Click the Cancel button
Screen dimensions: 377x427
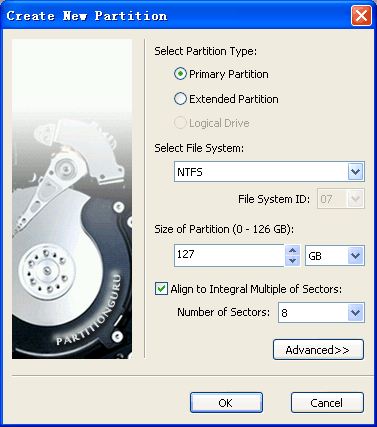point(327,403)
